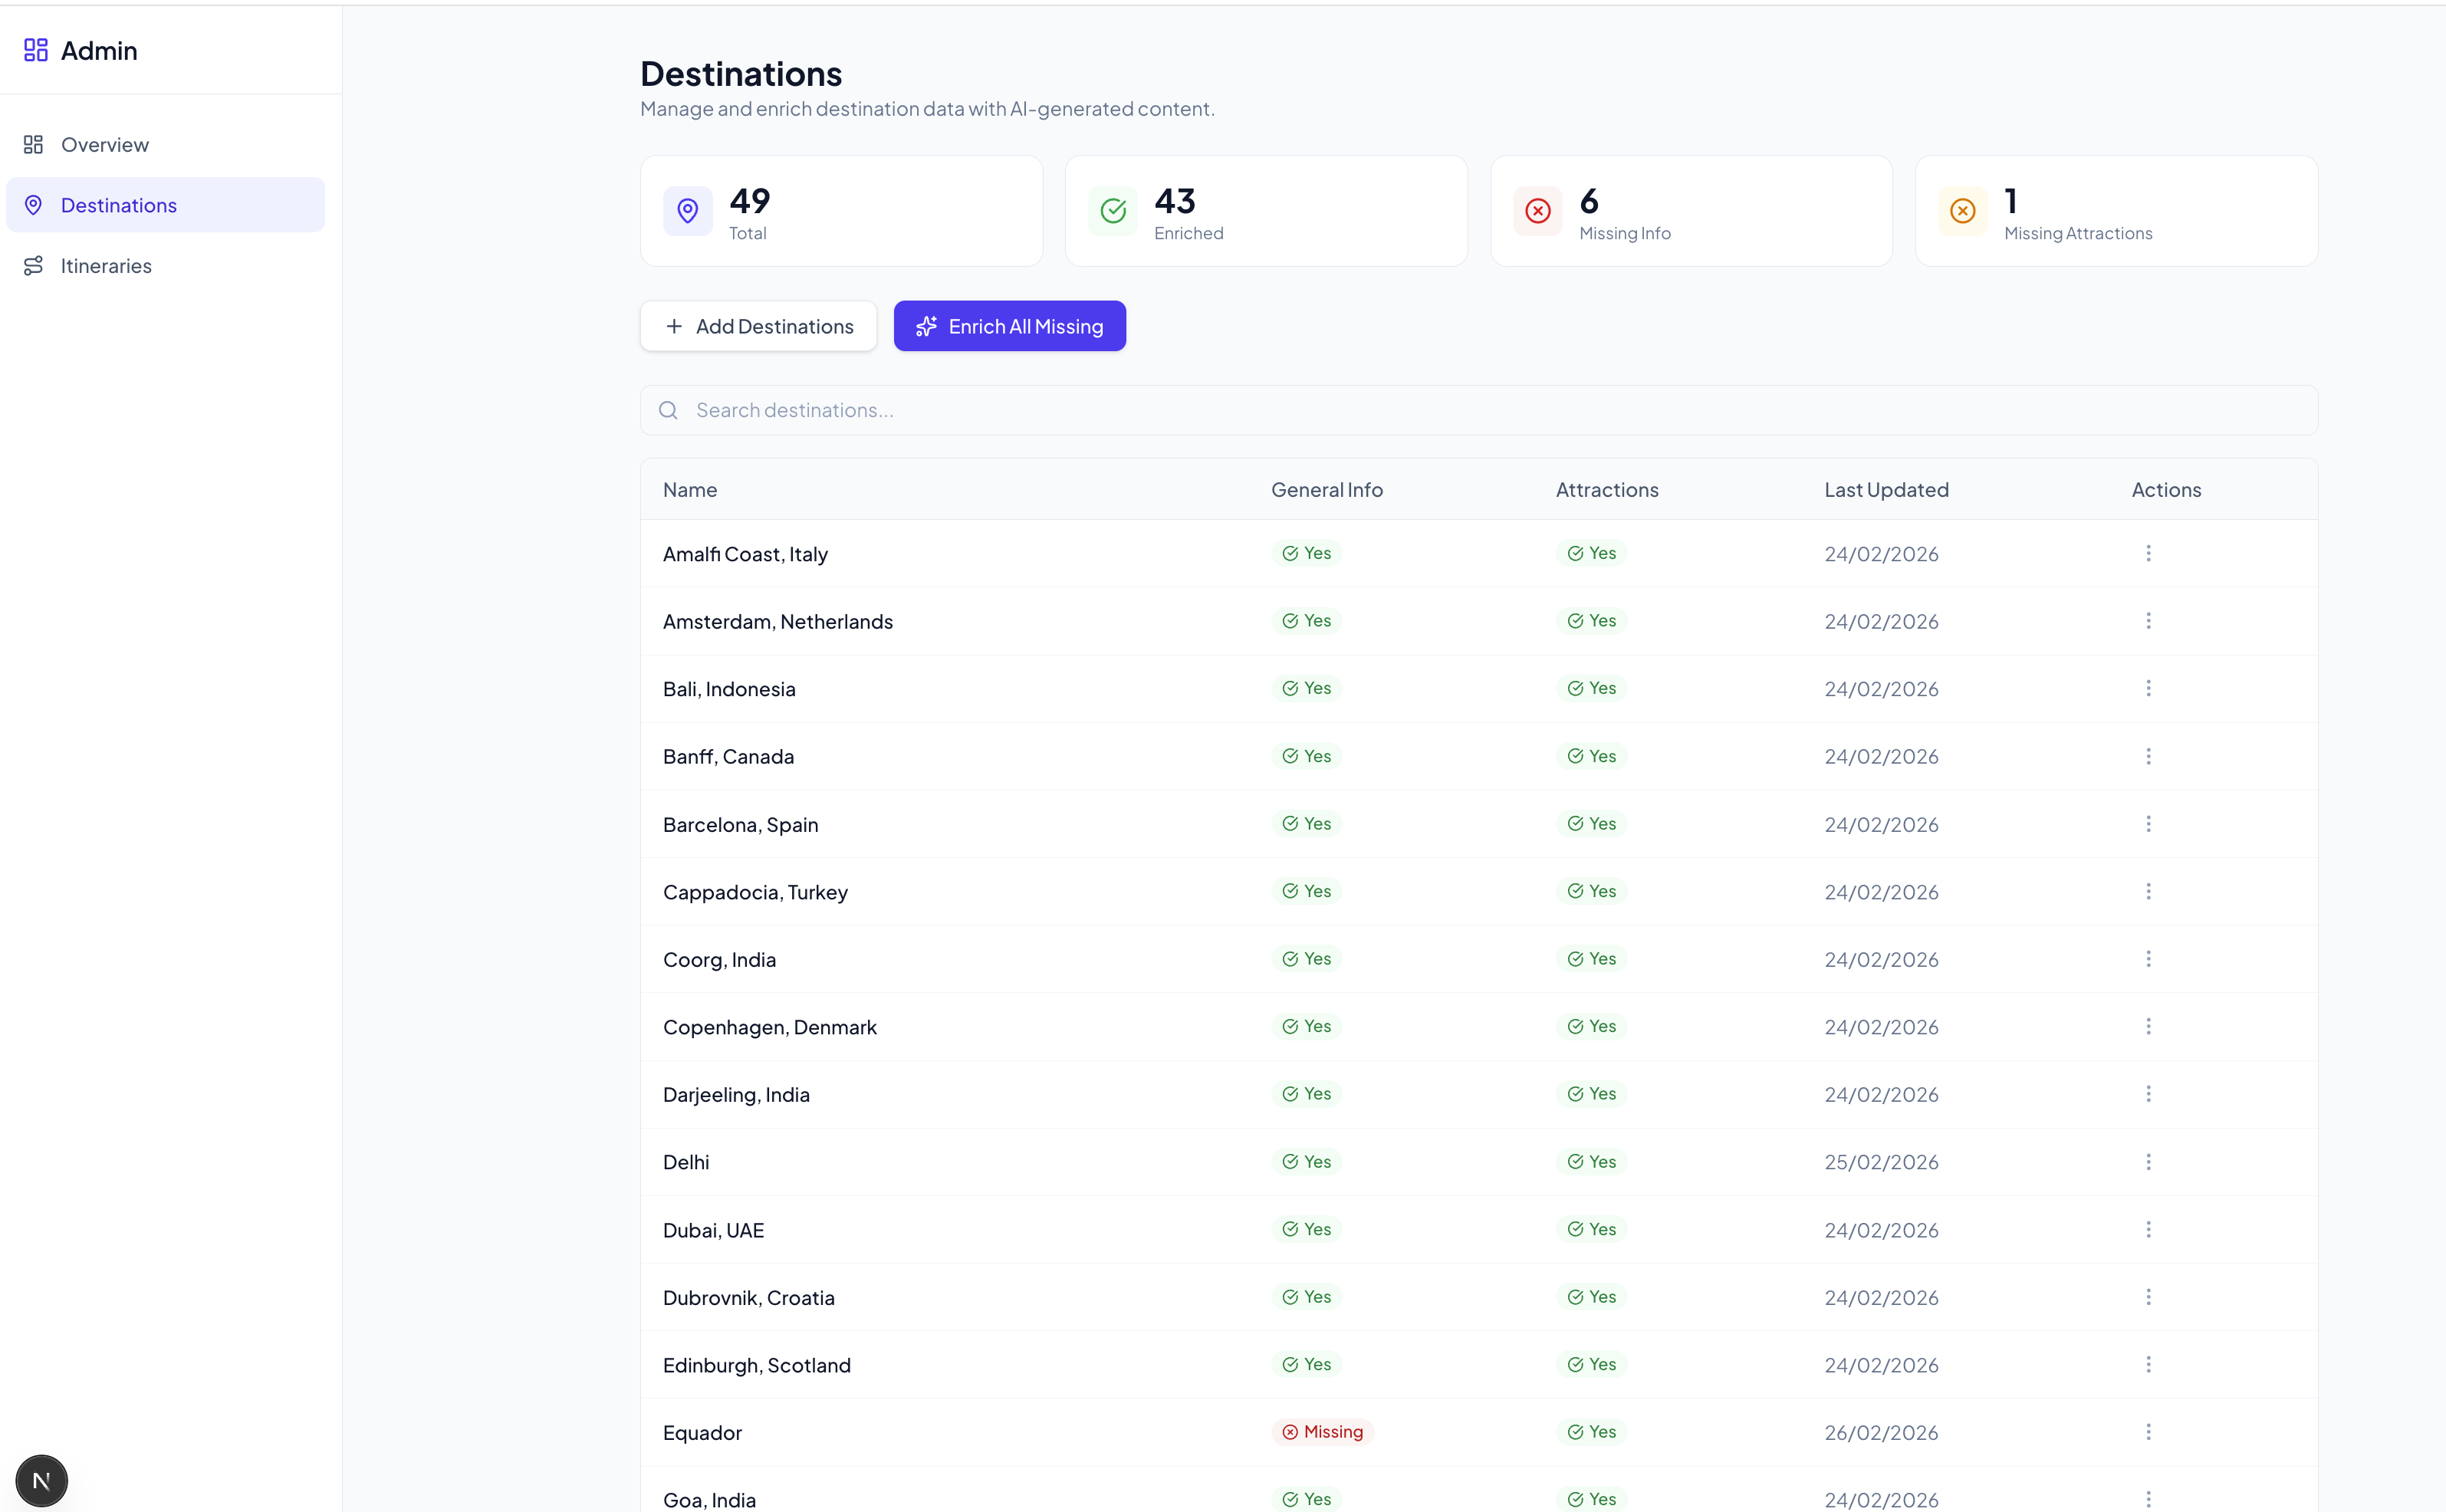Select Destinations in sidebar
The width and height of the screenshot is (2446, 1512).
tap(118, 205)
